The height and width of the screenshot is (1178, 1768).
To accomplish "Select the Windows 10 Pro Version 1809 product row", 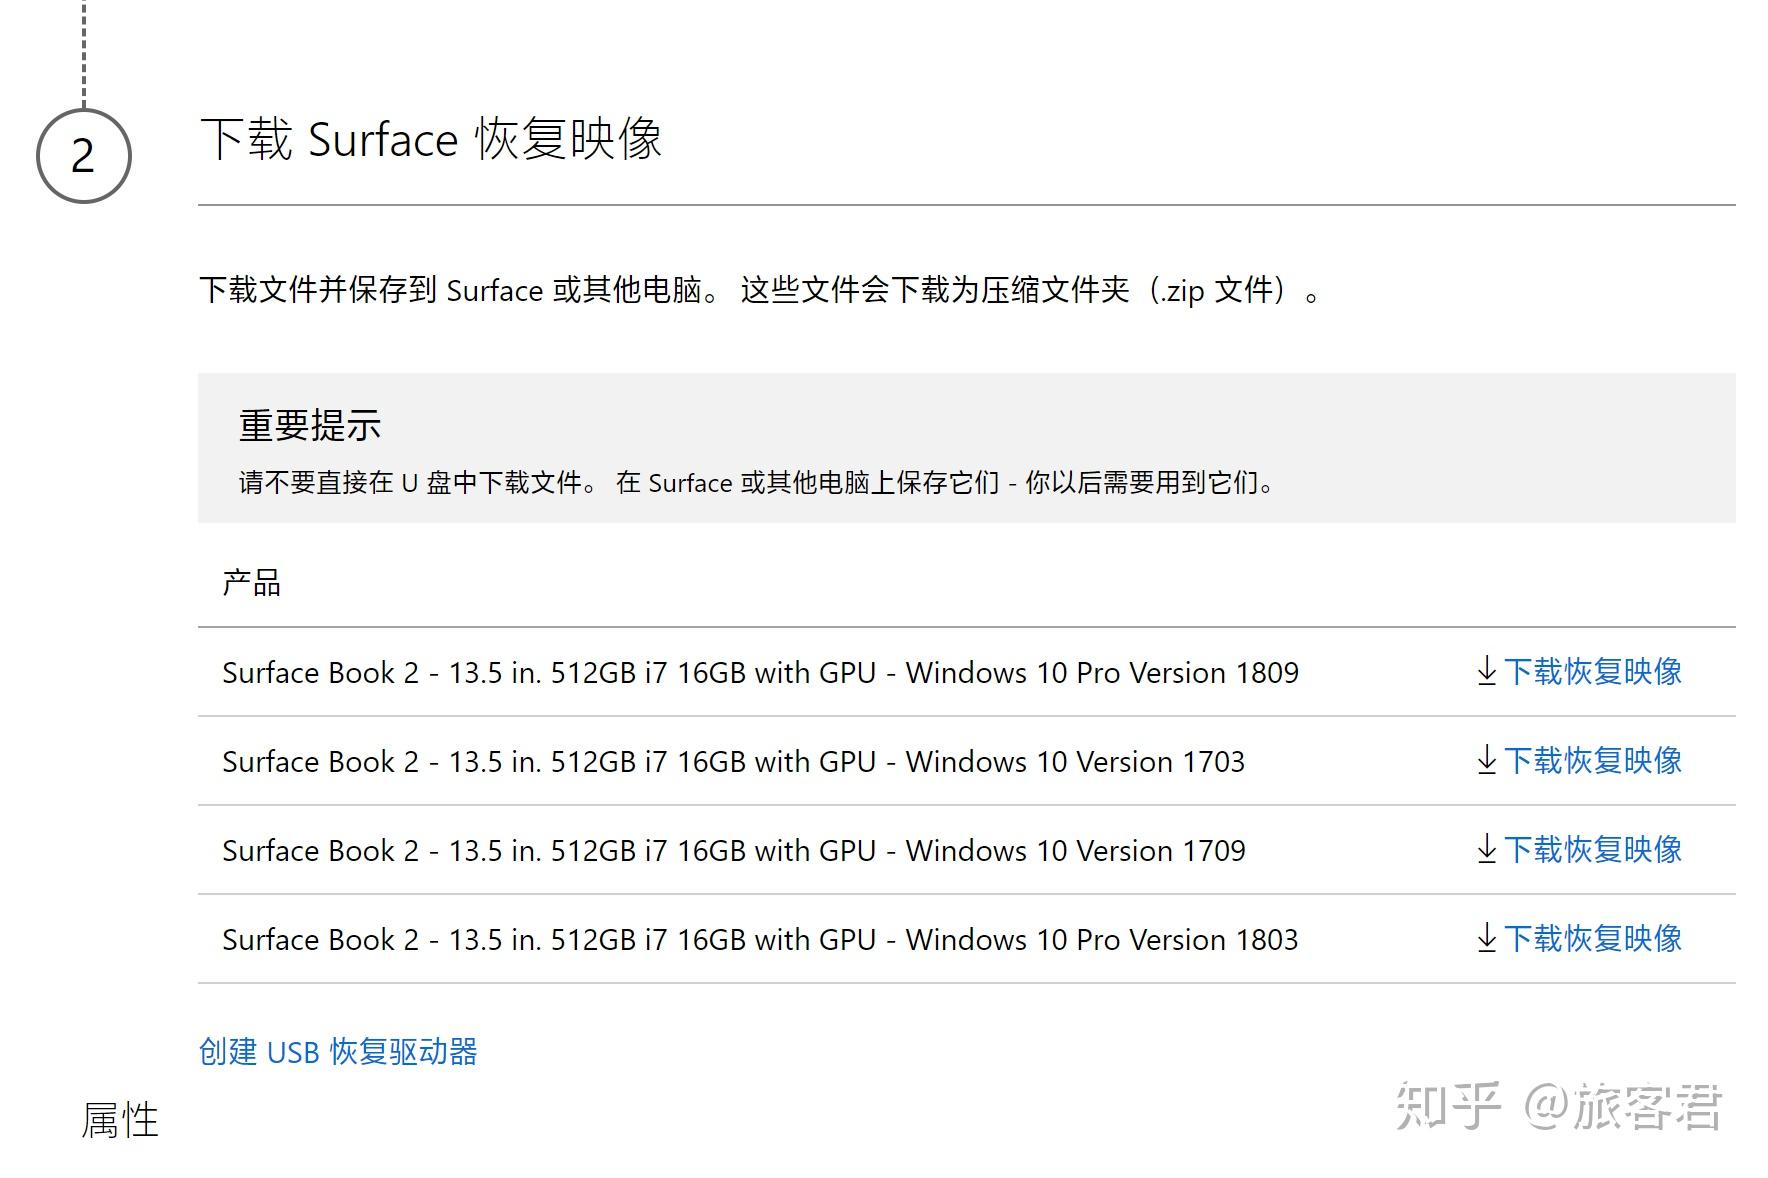I will [x=759, y=673].
